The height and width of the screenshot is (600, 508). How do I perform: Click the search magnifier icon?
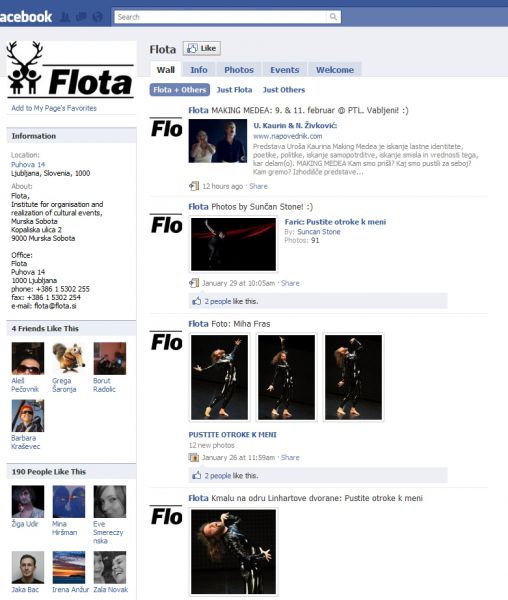coord(333,16)
